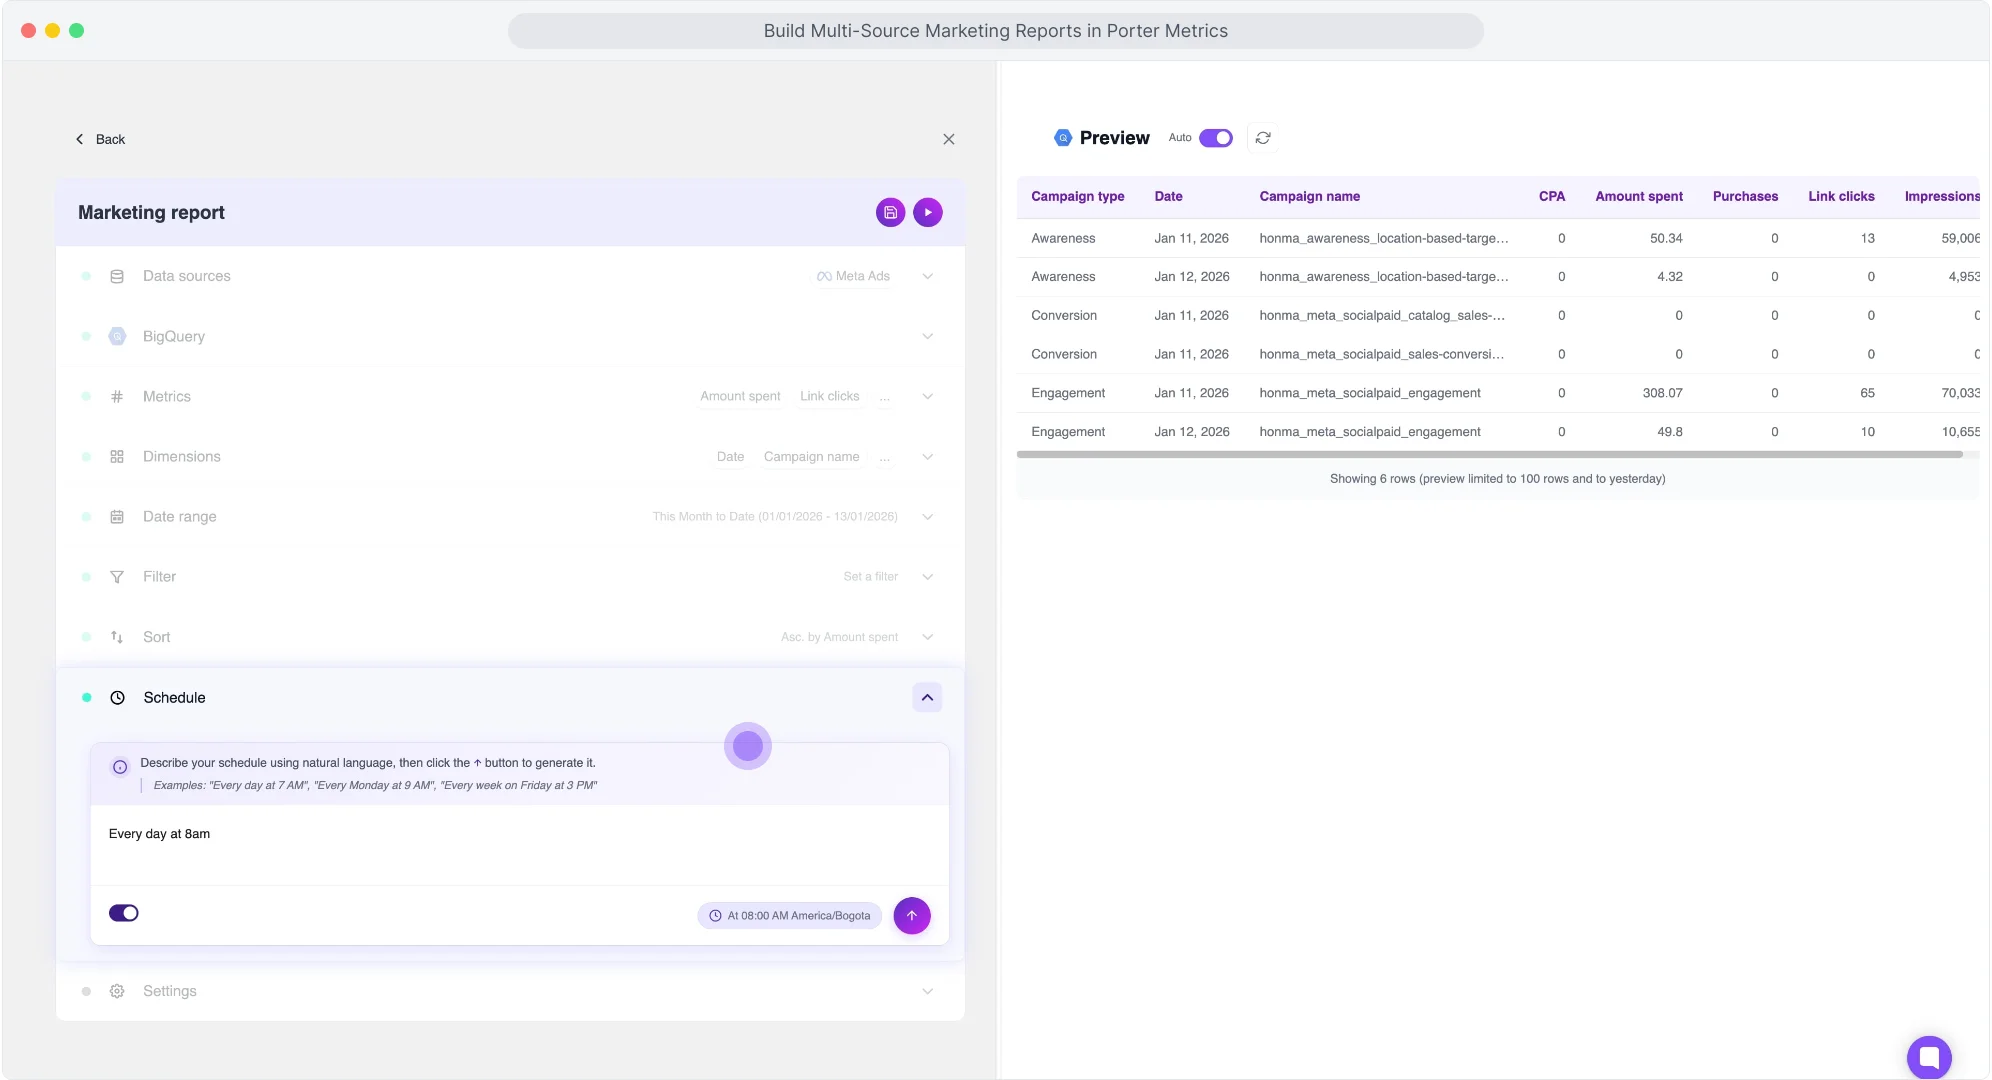
Task: Click the Data sources database icon
Action: (117, 276)
